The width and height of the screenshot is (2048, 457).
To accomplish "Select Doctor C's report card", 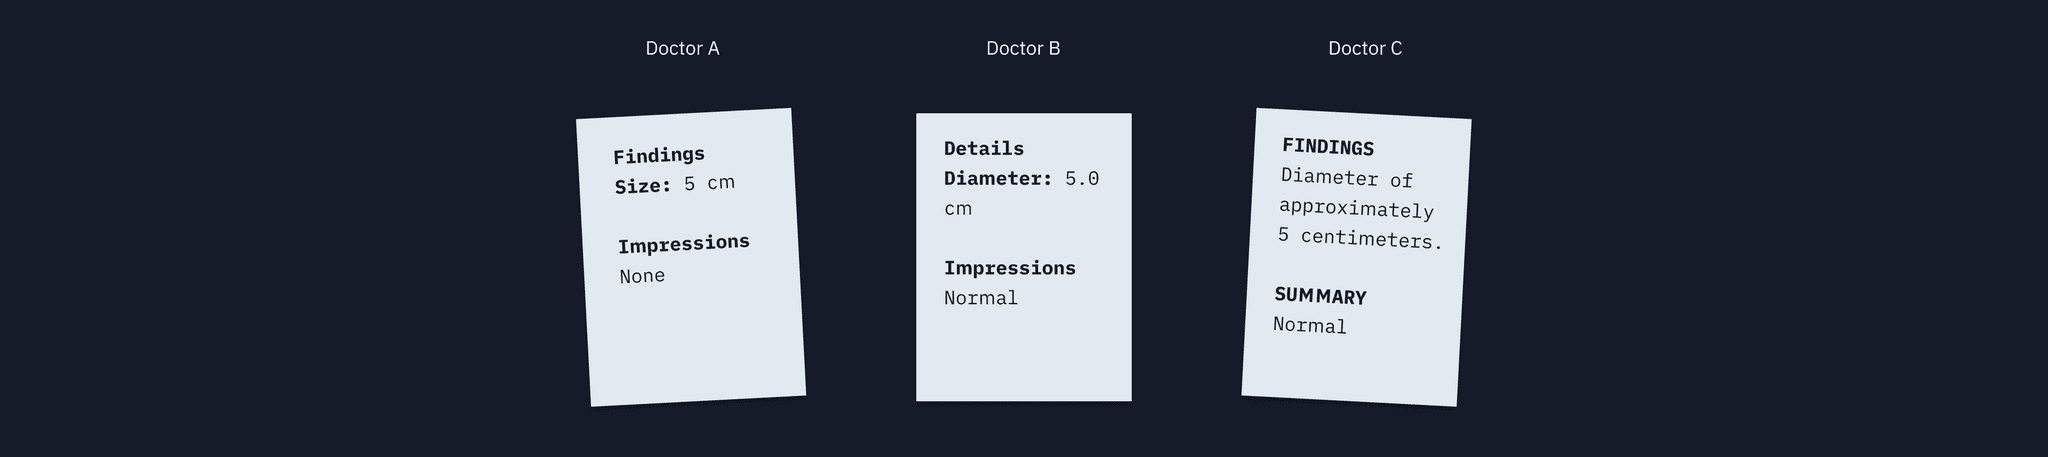I will coord(1357,257).
